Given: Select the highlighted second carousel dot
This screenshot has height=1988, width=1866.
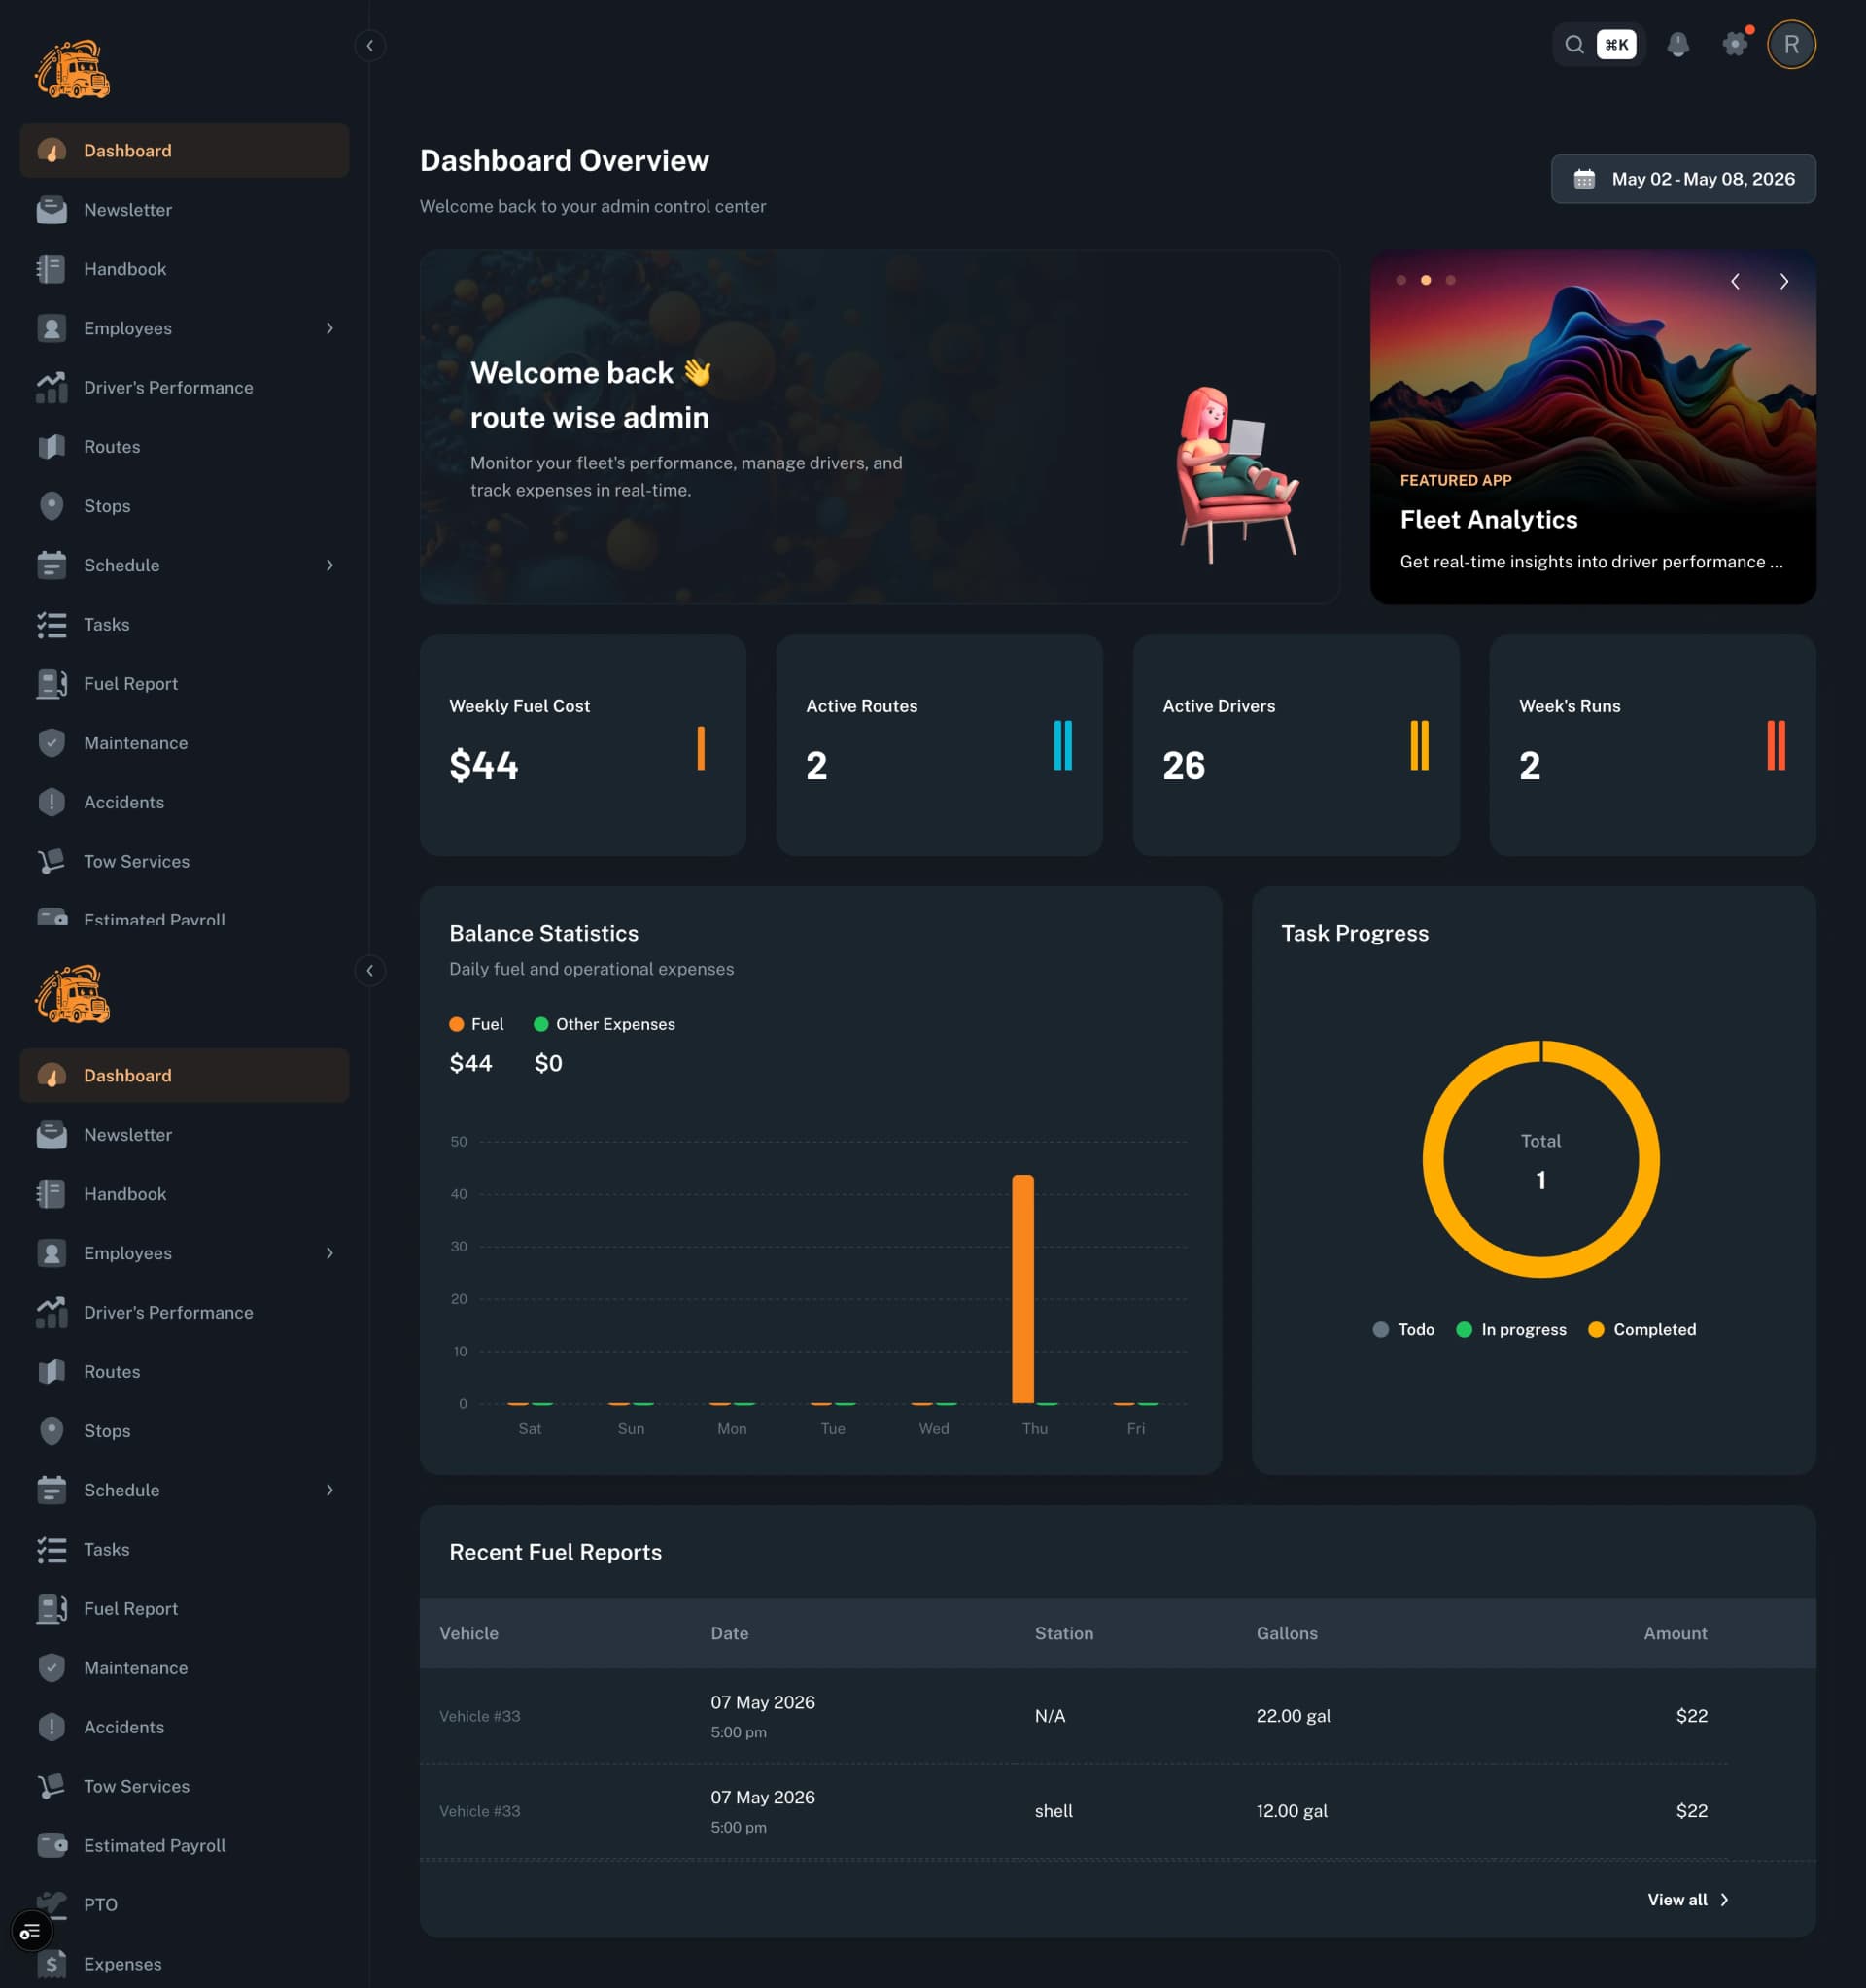Looking at the screenshot, I should [1426, 281].
